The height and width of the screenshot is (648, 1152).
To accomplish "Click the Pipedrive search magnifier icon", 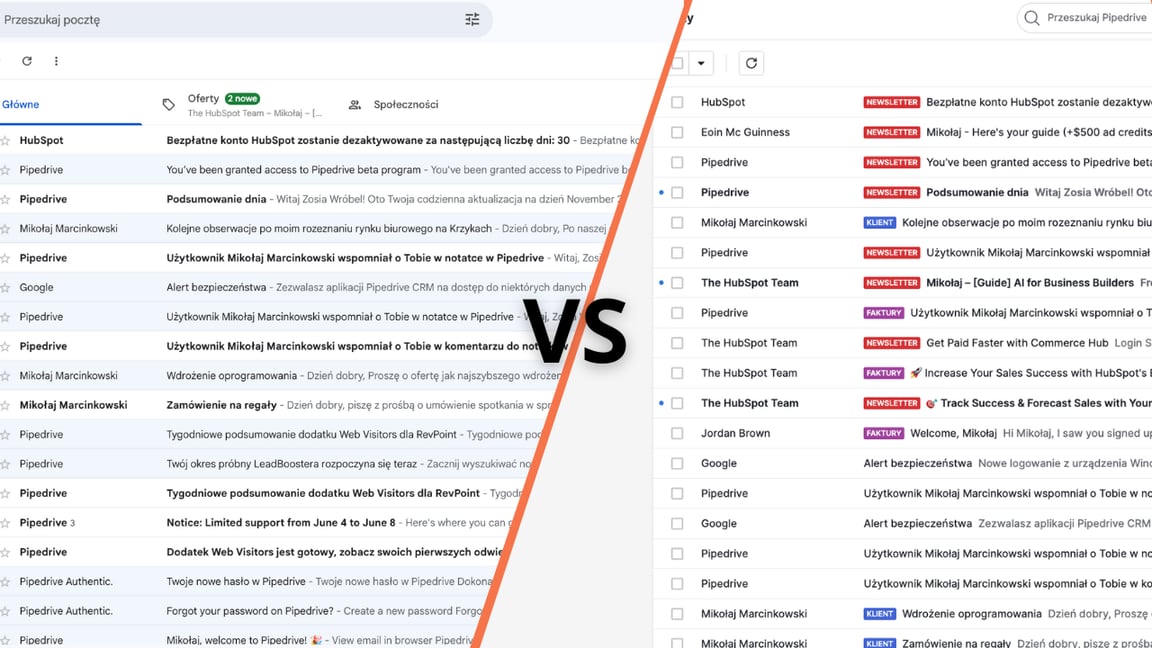I will pyautogui.click(x=1032, y=18).
